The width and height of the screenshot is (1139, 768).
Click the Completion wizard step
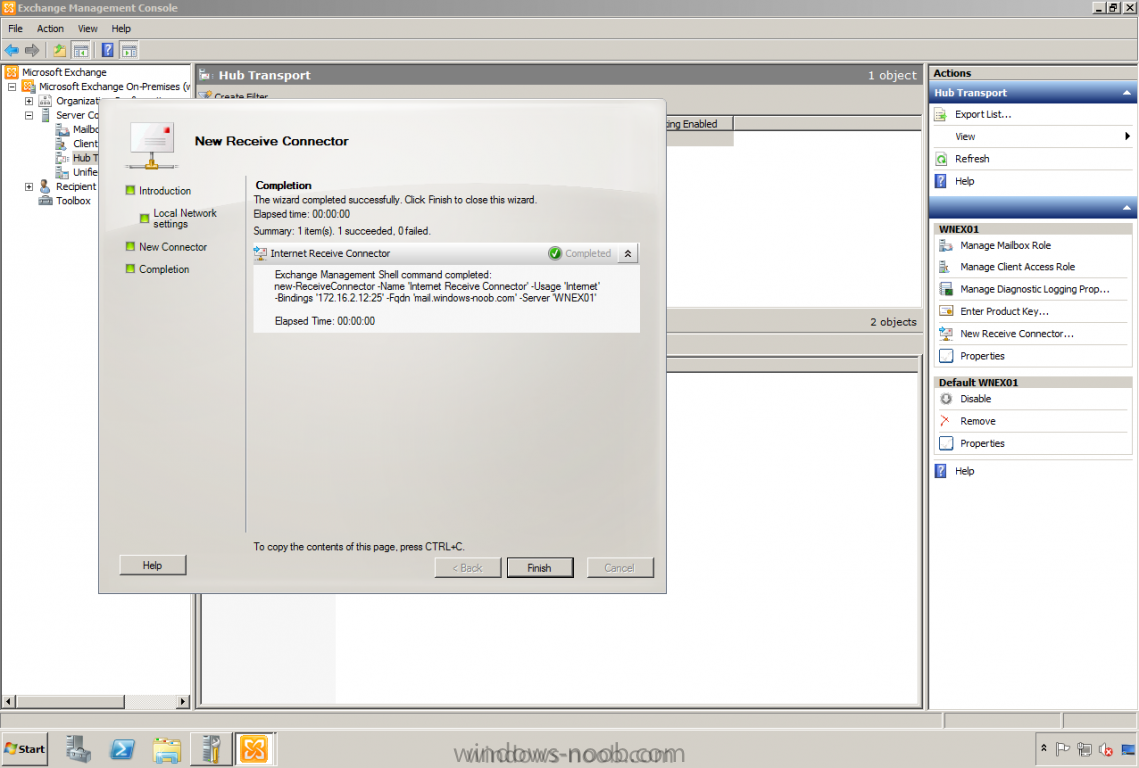pyautogui.click(x=164, y=269)
